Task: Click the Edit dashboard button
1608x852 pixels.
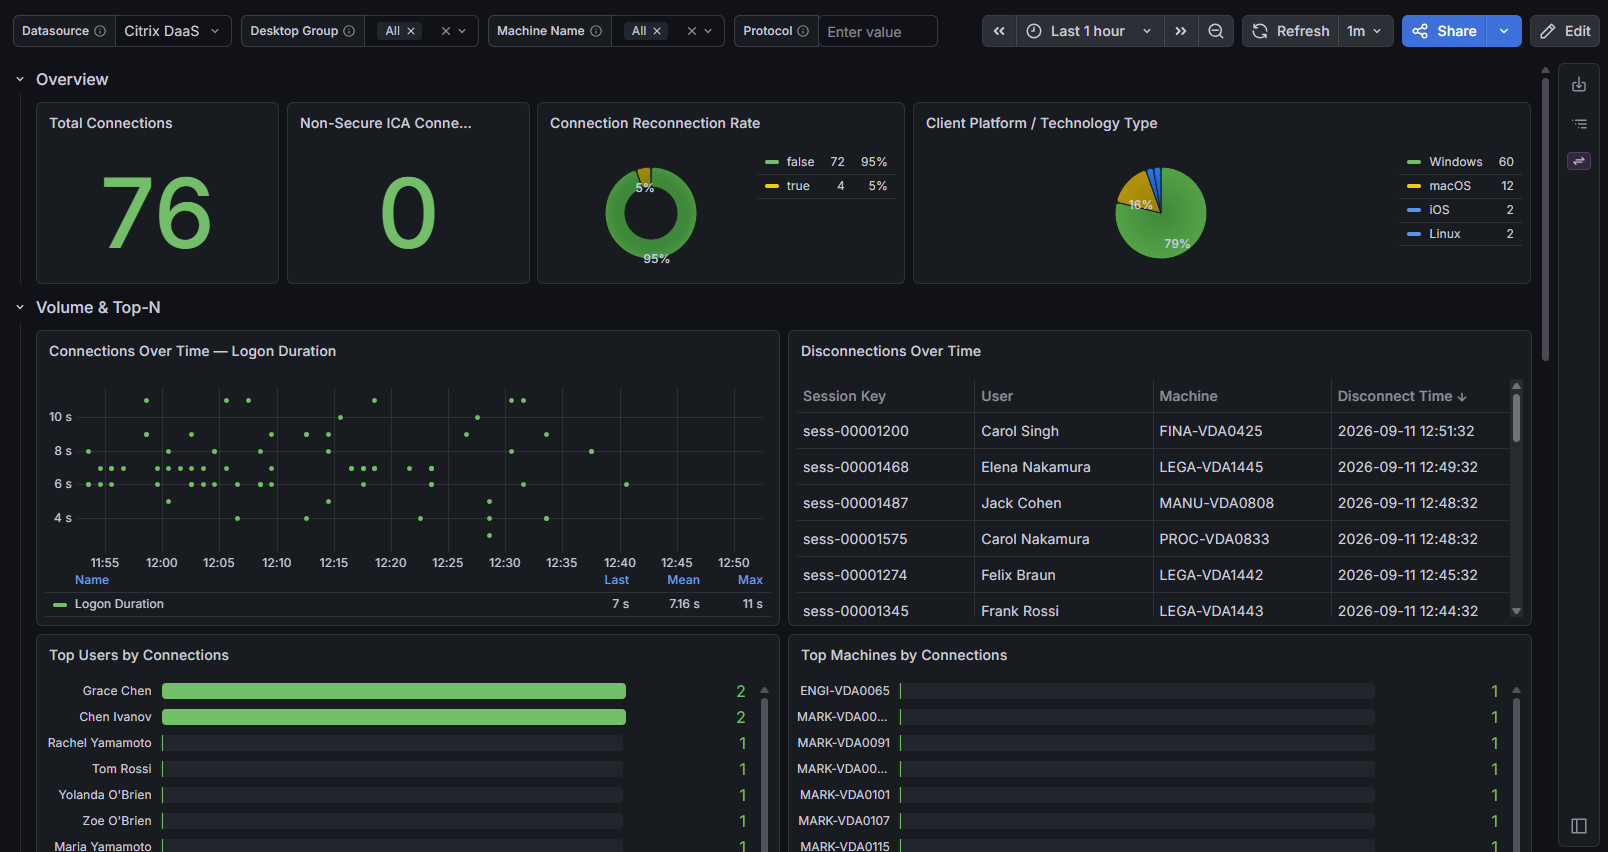Action: [x=1565, y=31]
